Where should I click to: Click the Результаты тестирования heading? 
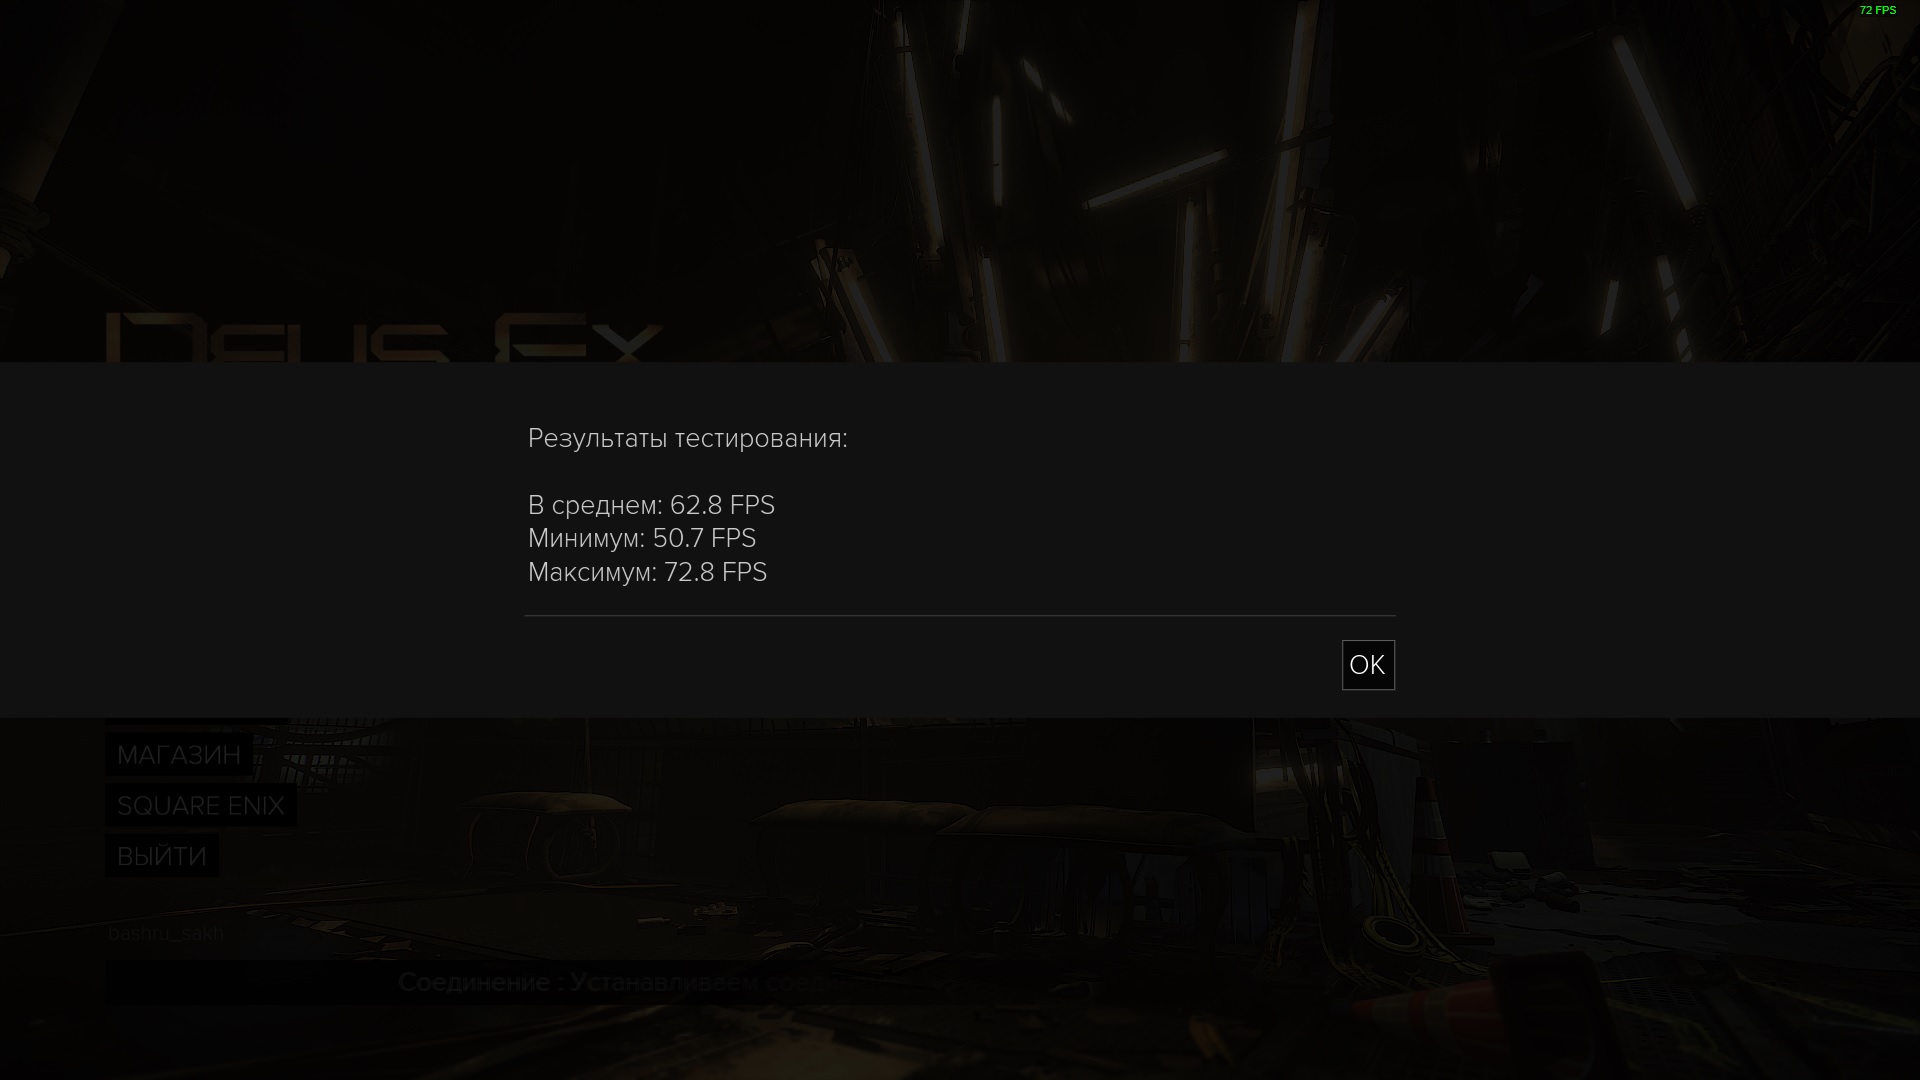tap(688, 438)
